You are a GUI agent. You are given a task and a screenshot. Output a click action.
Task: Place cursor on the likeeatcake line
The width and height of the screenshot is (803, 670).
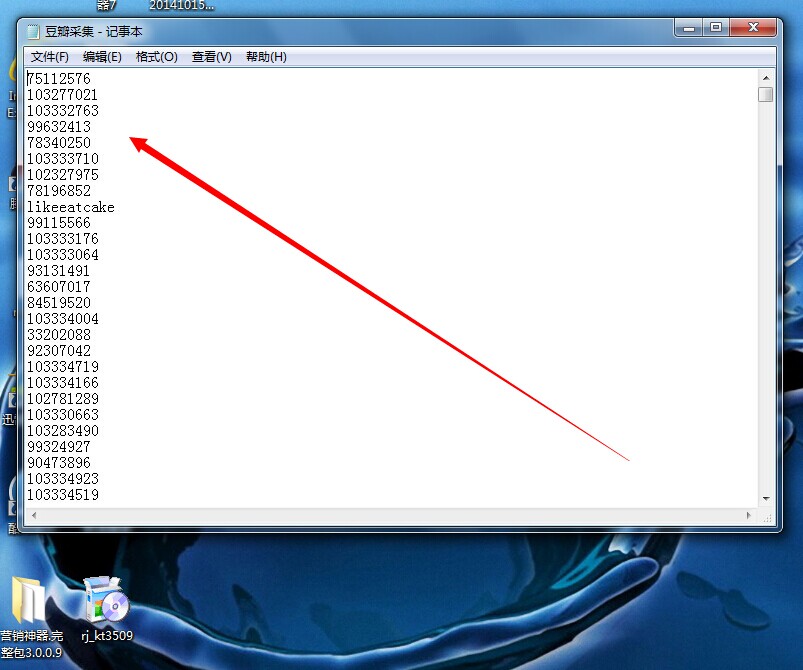point(71,207)
